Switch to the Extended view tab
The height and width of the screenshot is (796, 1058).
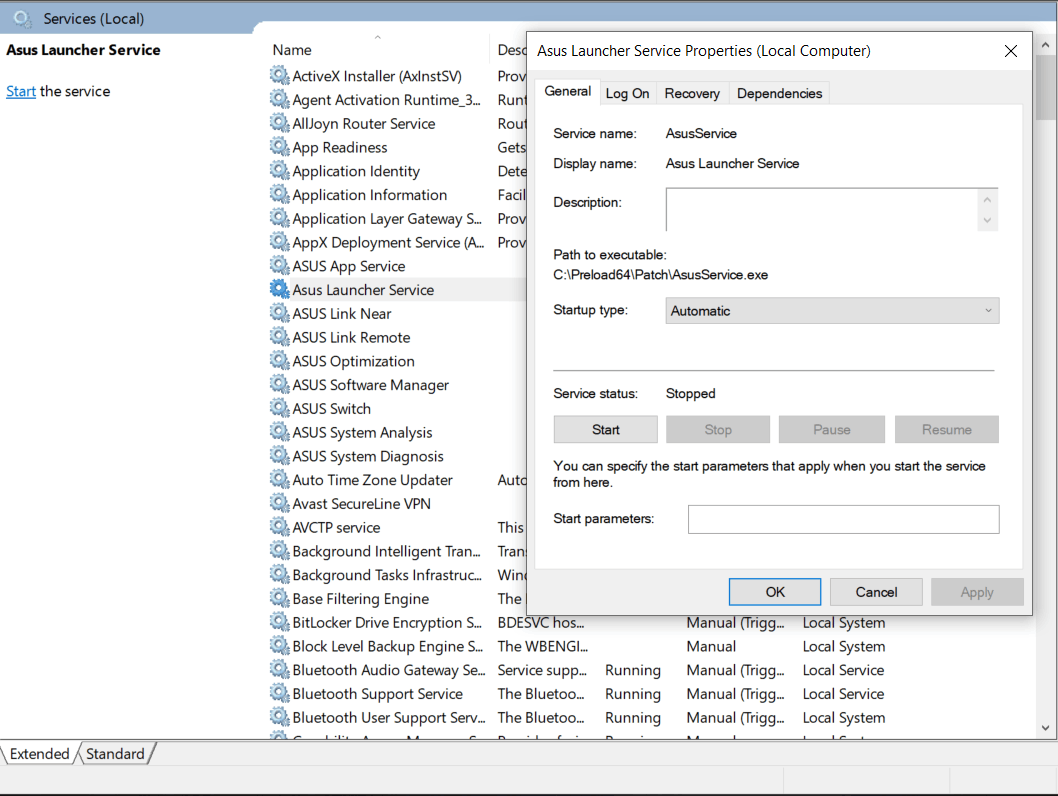click(39, 754)
